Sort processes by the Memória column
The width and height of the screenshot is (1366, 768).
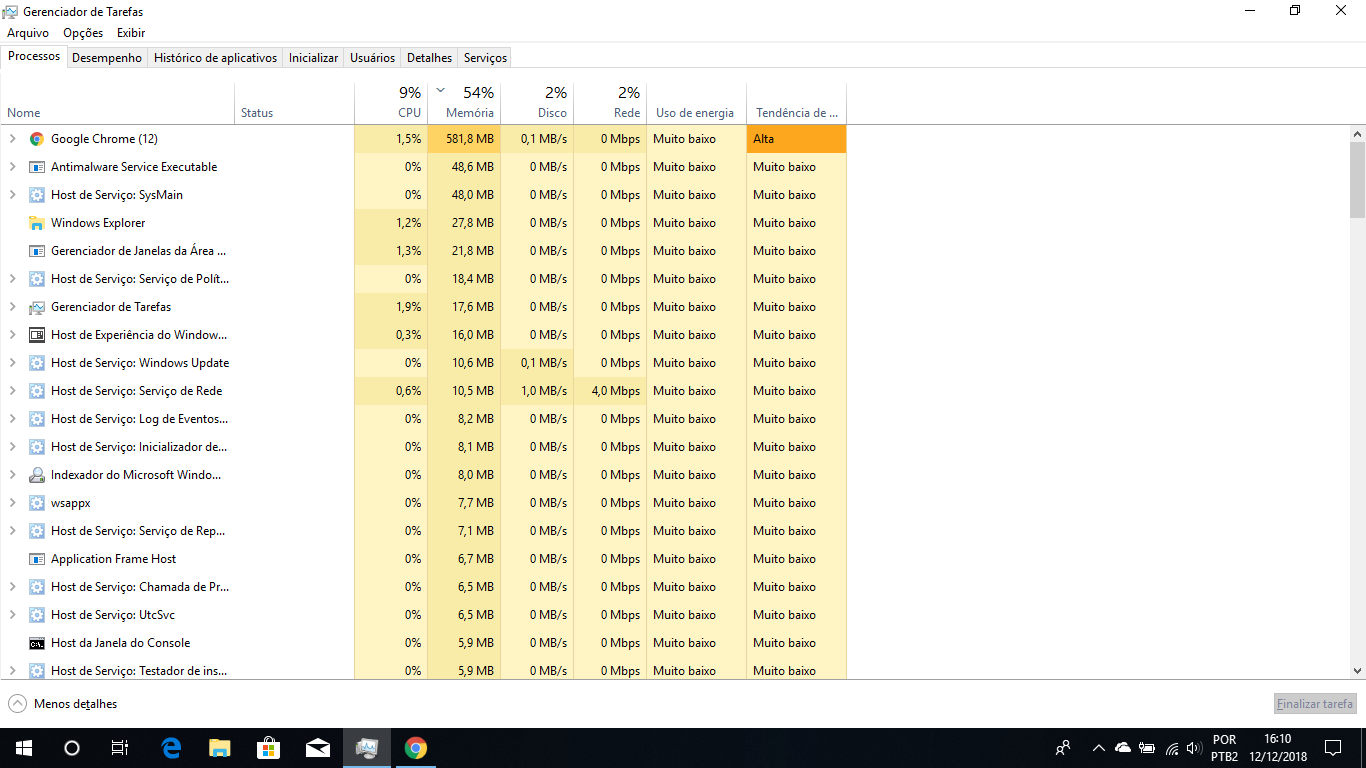[x=464, y=103]
